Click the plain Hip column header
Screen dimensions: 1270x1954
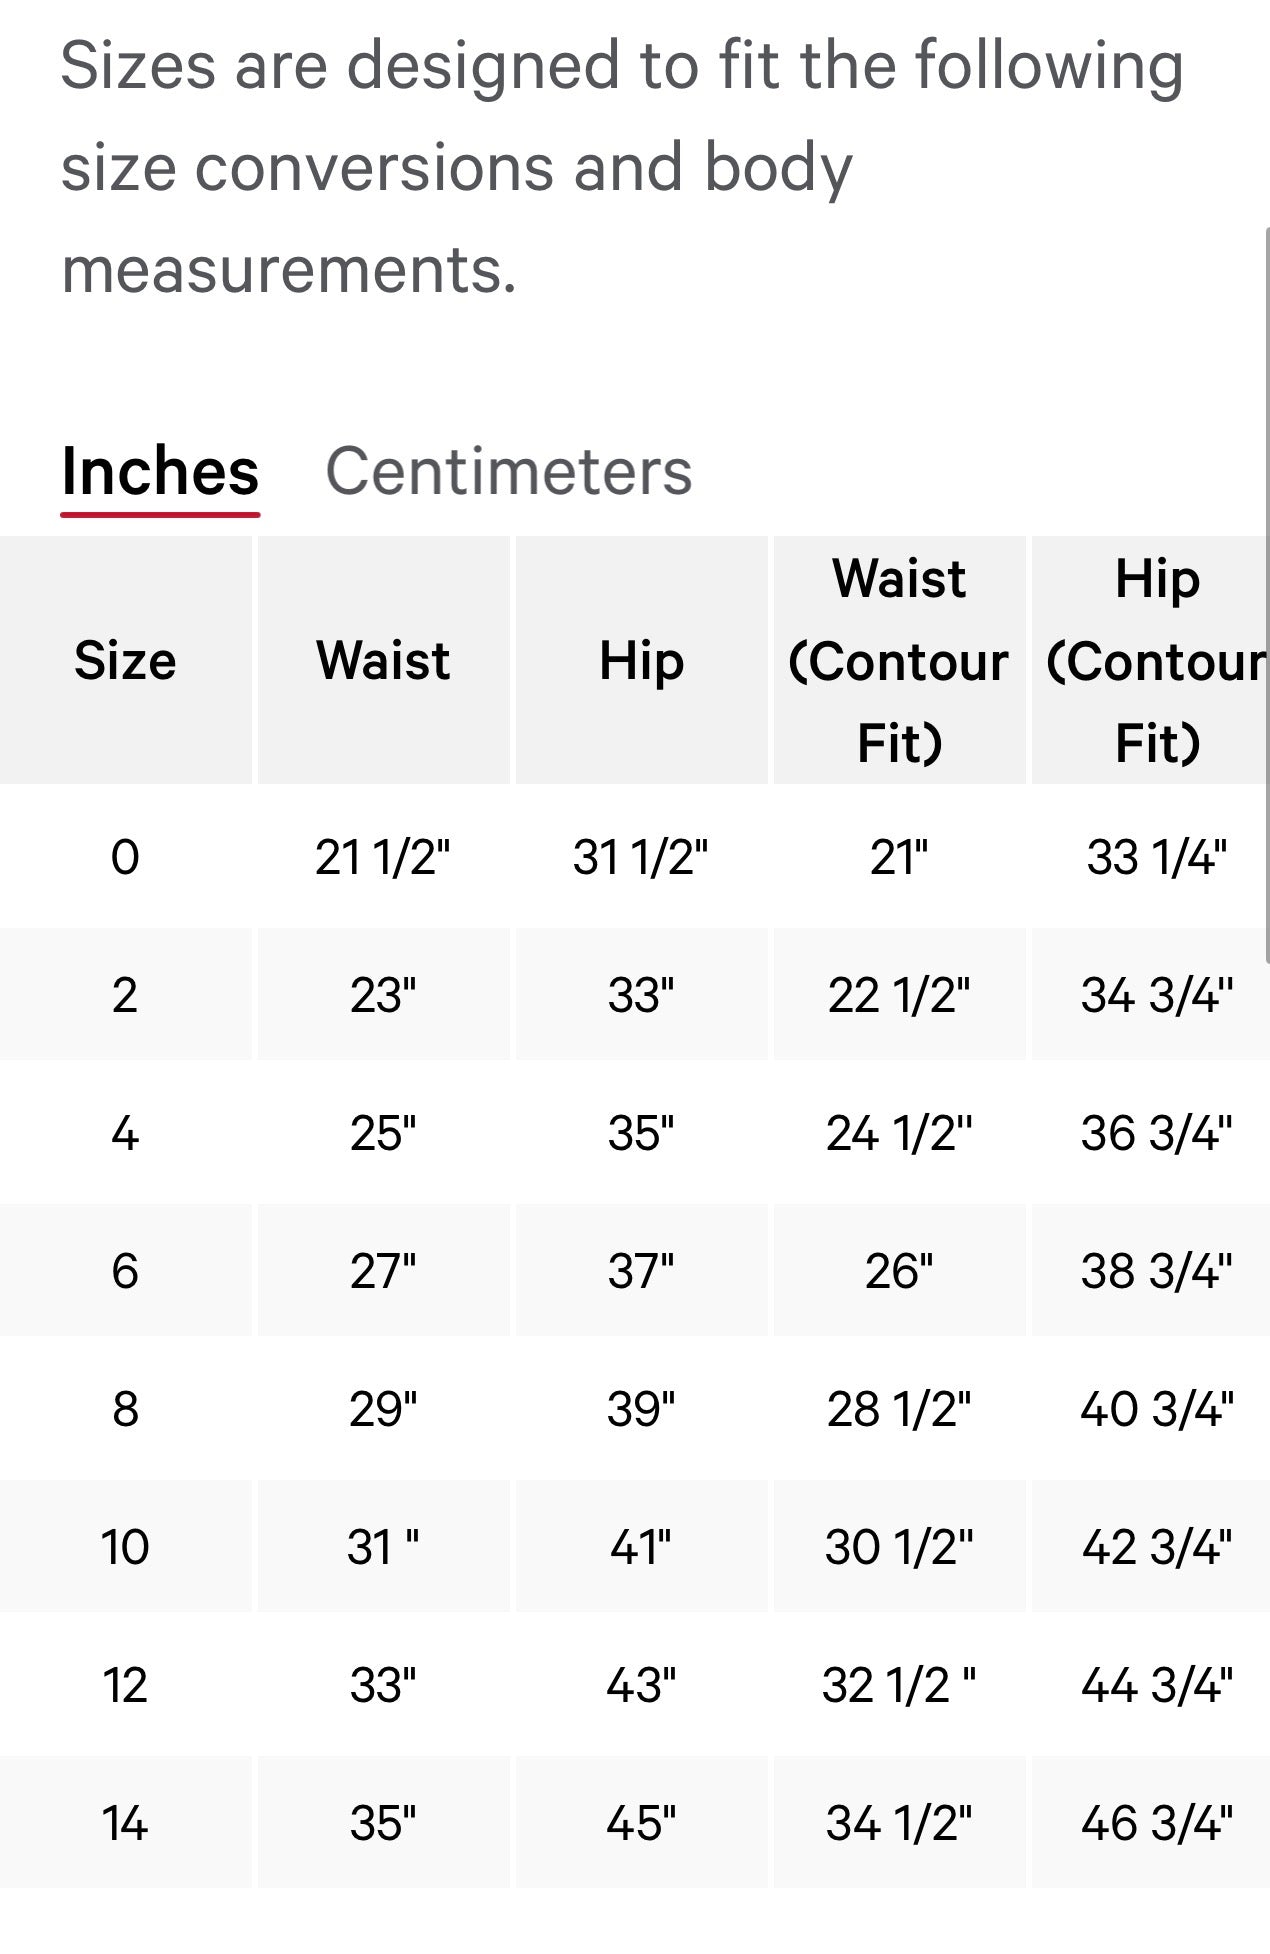click(x=641, y=660)
